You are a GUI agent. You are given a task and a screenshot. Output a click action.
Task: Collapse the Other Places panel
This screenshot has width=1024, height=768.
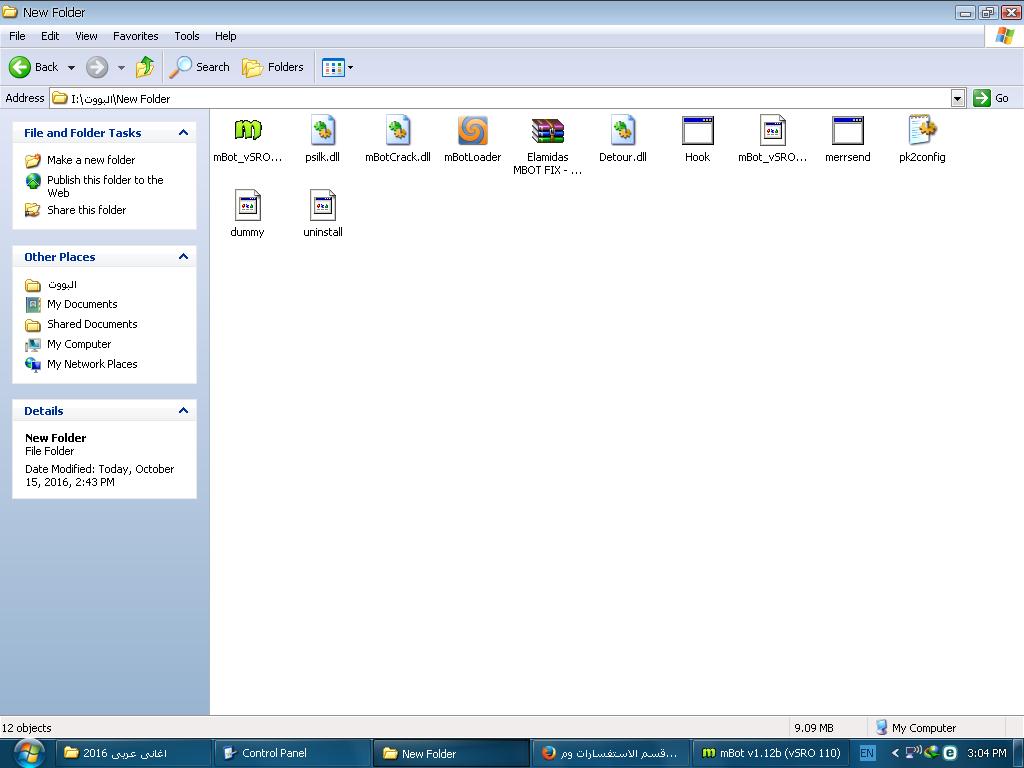click(184, 257)
